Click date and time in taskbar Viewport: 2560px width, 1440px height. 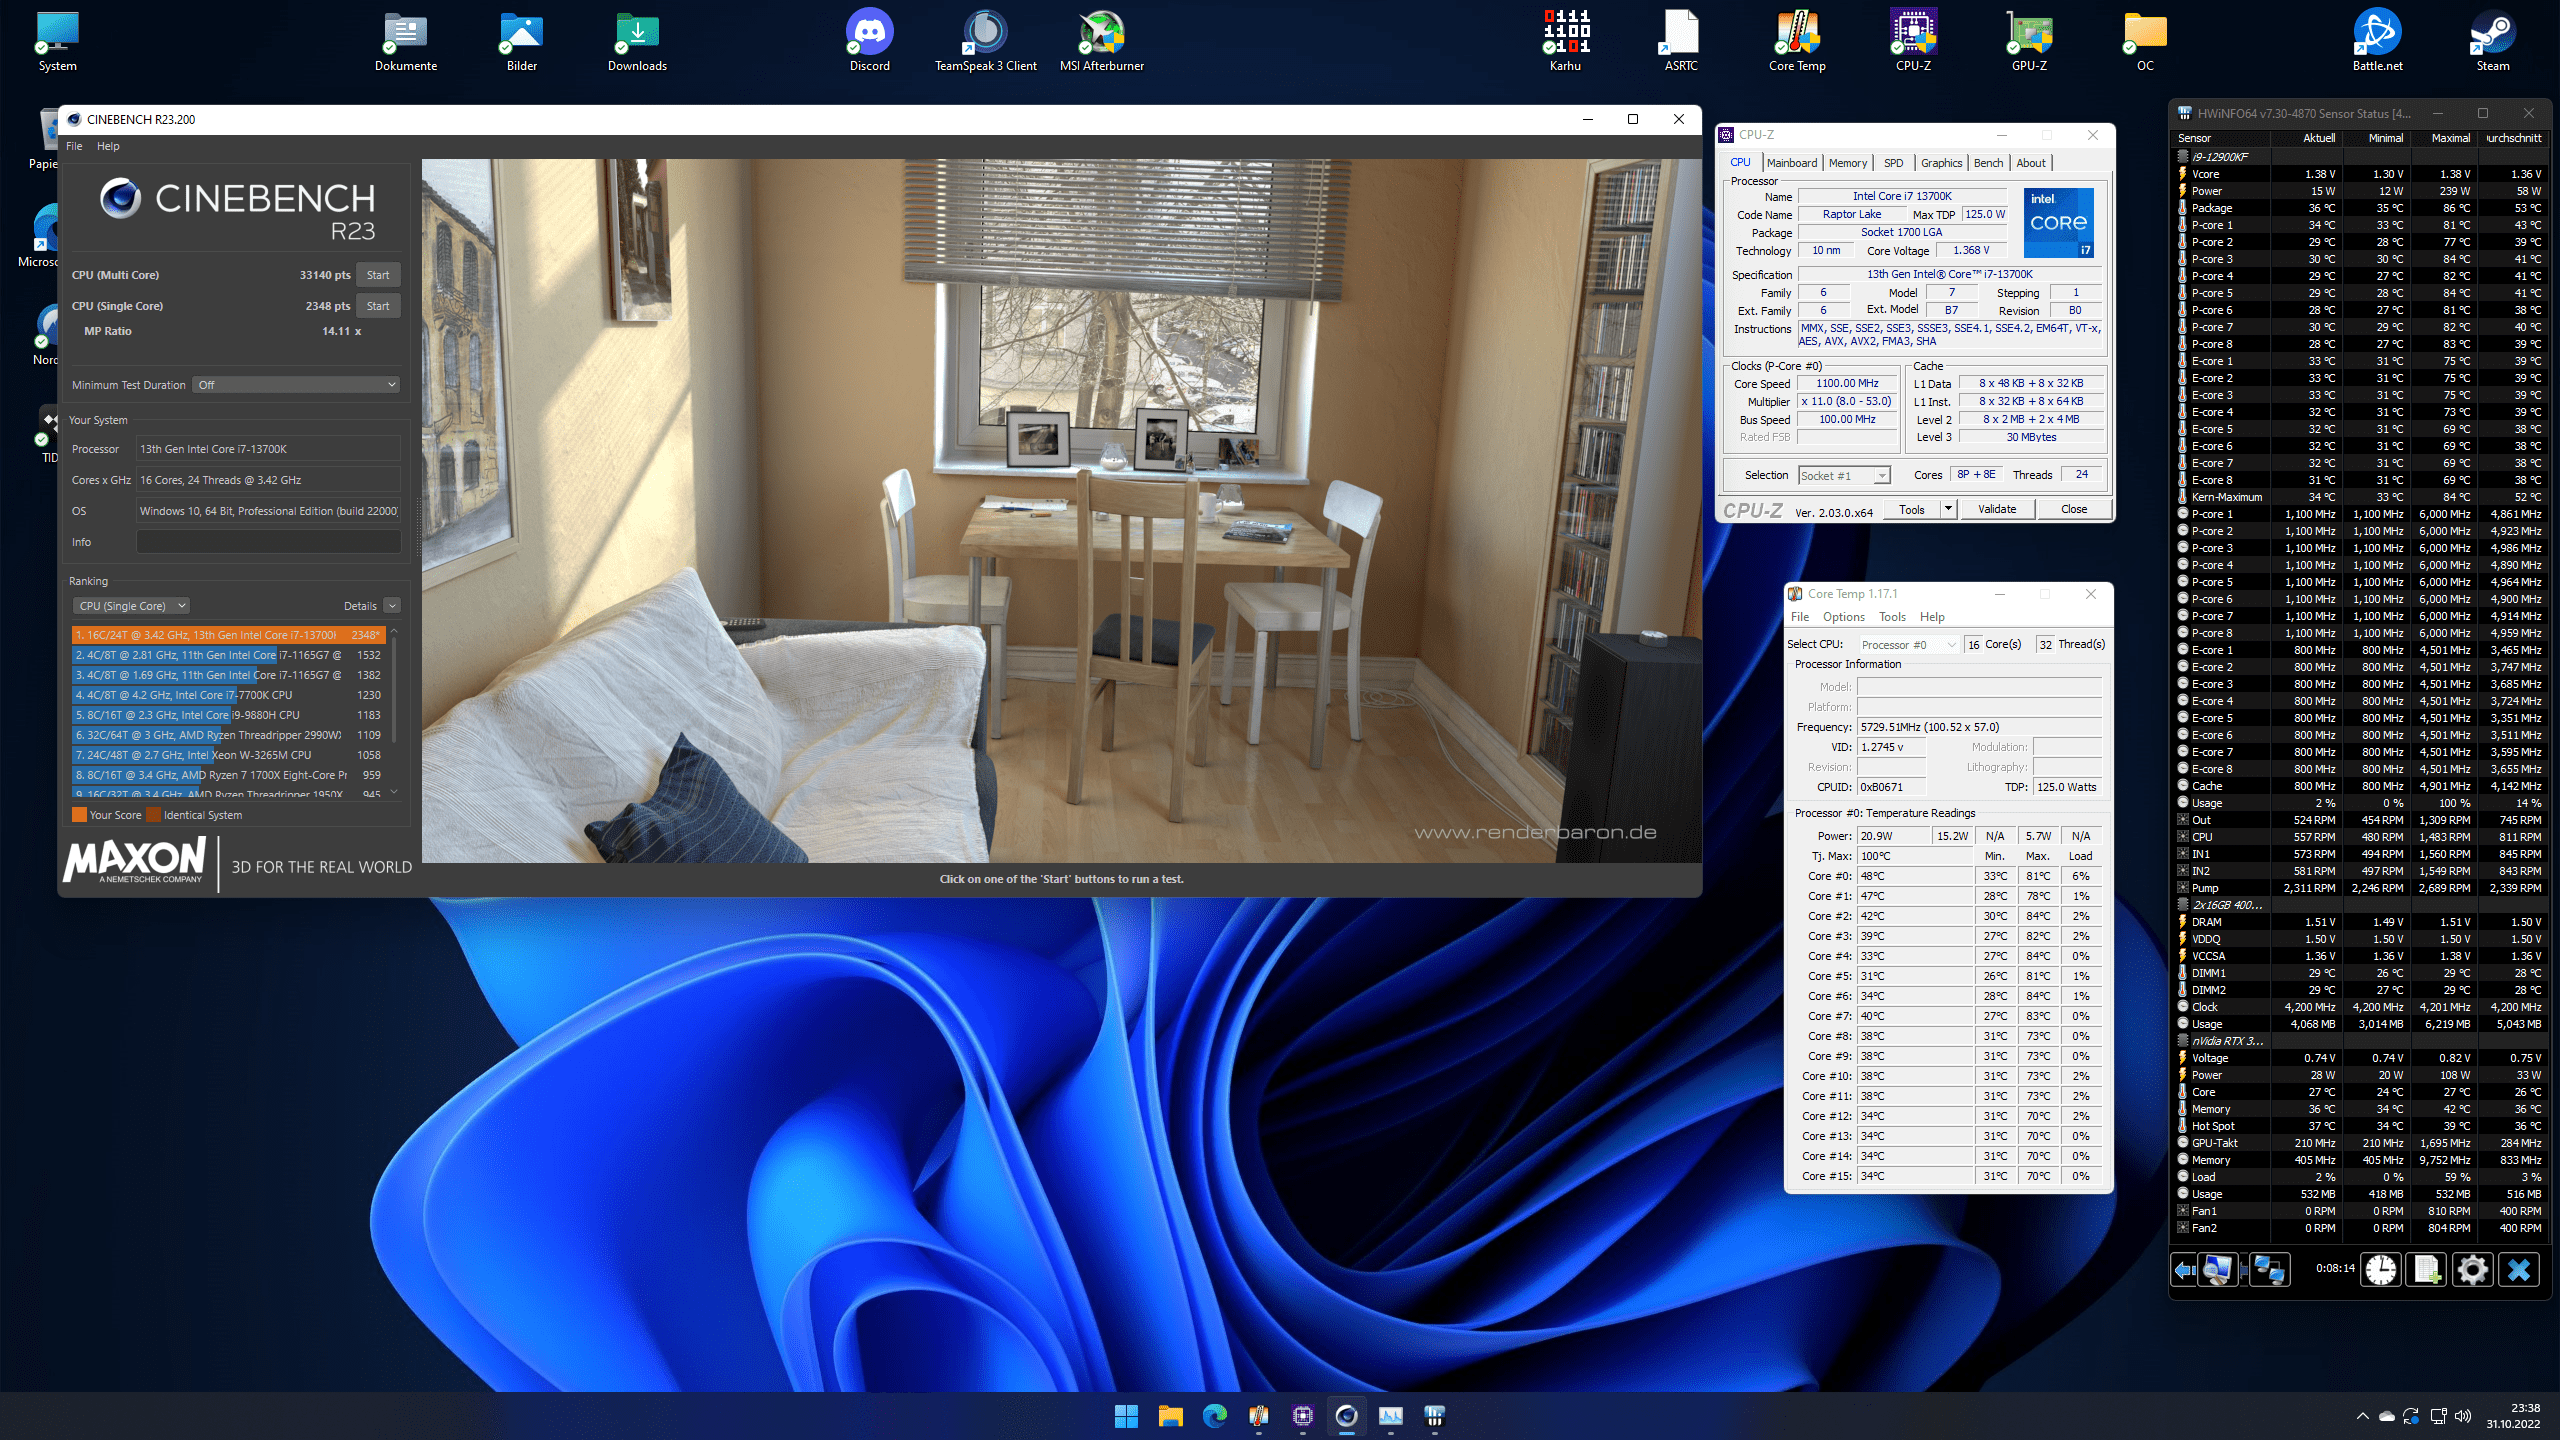click(2513, 1416)
